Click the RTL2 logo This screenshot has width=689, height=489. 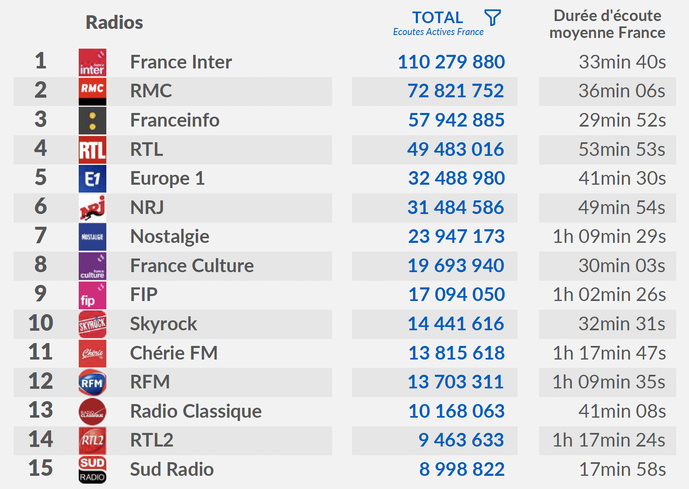pyautogui.click(x=92, y=441)
